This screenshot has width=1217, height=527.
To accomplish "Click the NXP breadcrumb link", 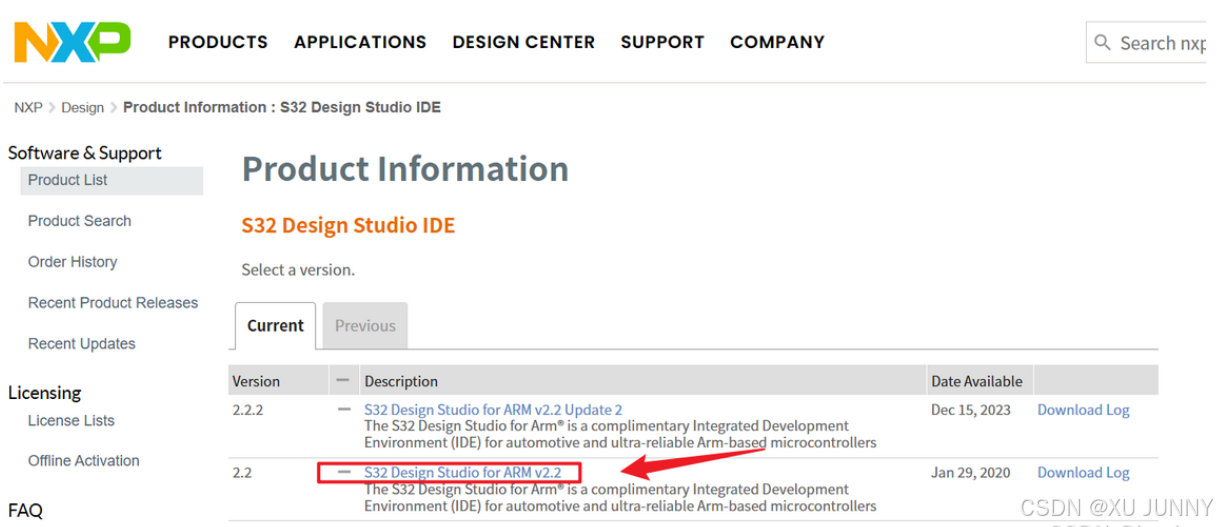I will click(28, 107).
